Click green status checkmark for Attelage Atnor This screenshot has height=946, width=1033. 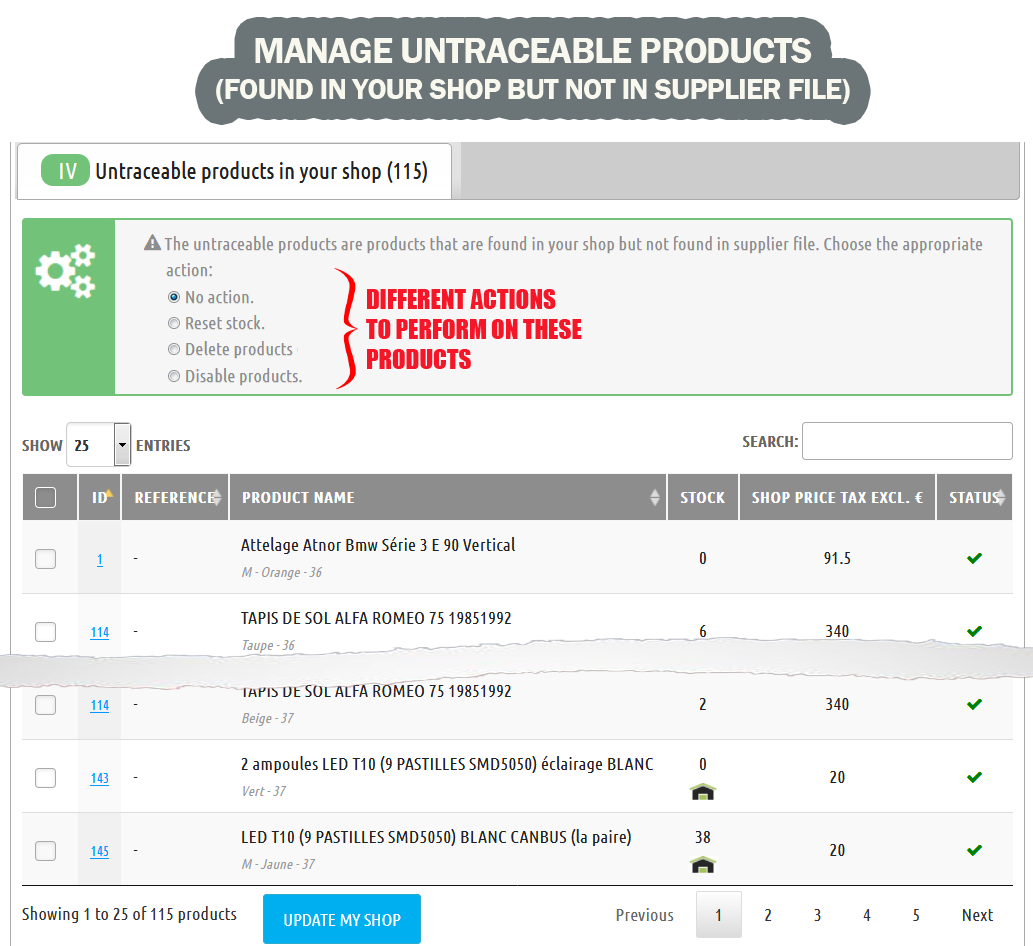click(x=974, y=558)
